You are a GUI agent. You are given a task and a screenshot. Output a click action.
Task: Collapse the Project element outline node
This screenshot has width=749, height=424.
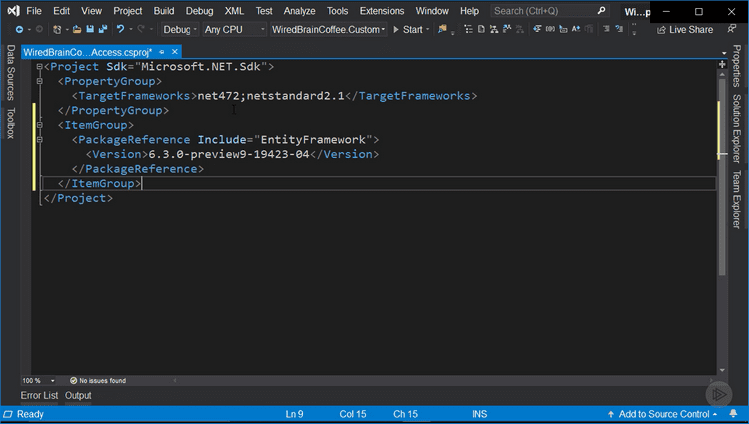tap(40, 67)
